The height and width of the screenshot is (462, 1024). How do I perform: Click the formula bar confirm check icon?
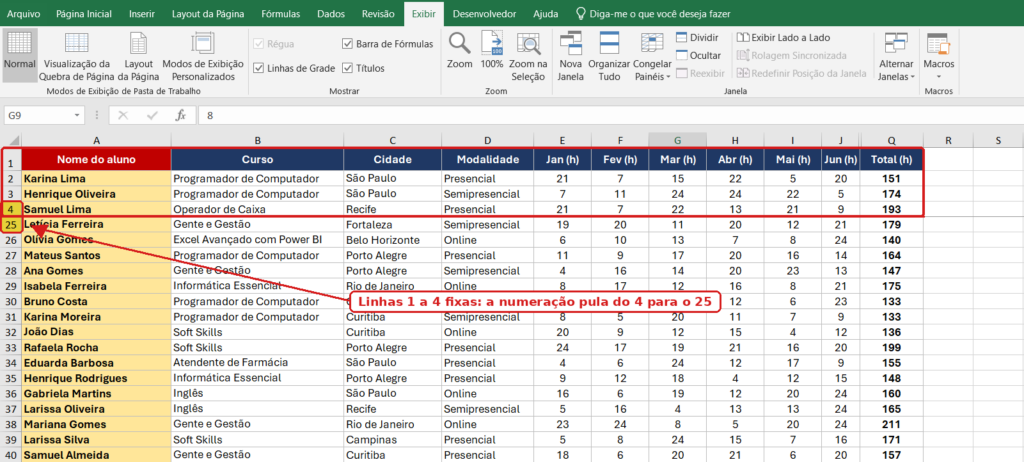coord(153,116)
